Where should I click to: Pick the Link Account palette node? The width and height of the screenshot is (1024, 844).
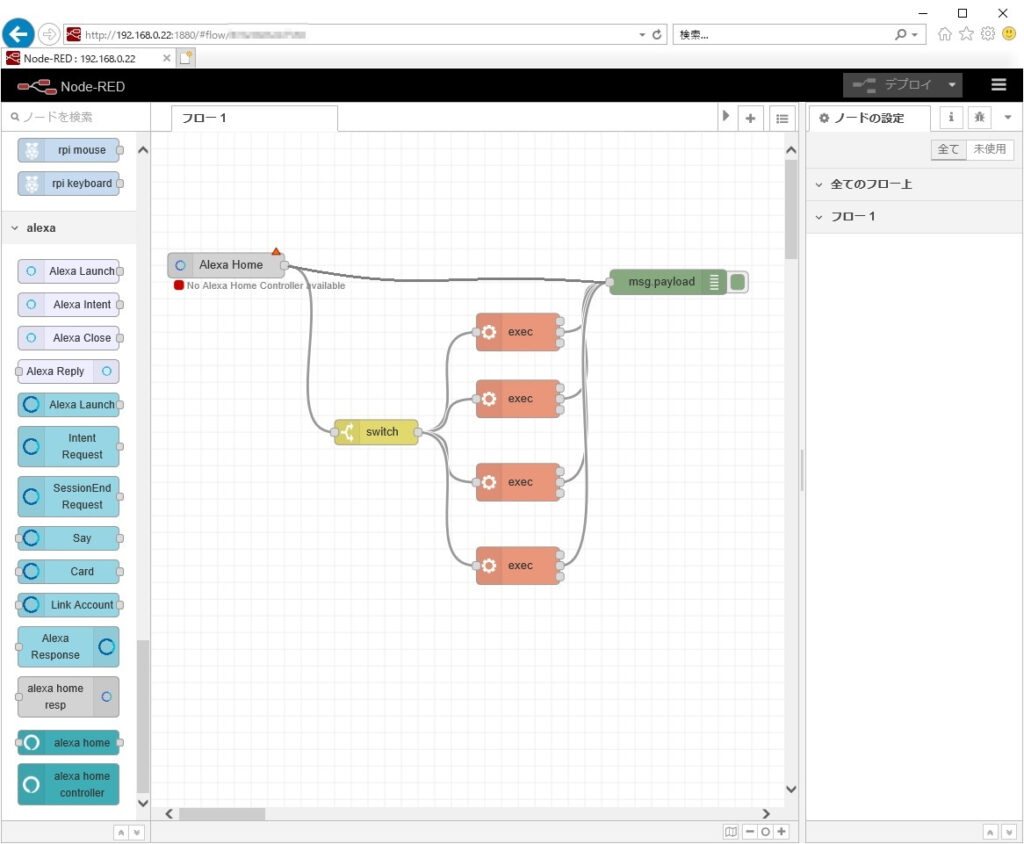(x=69, y=605)
